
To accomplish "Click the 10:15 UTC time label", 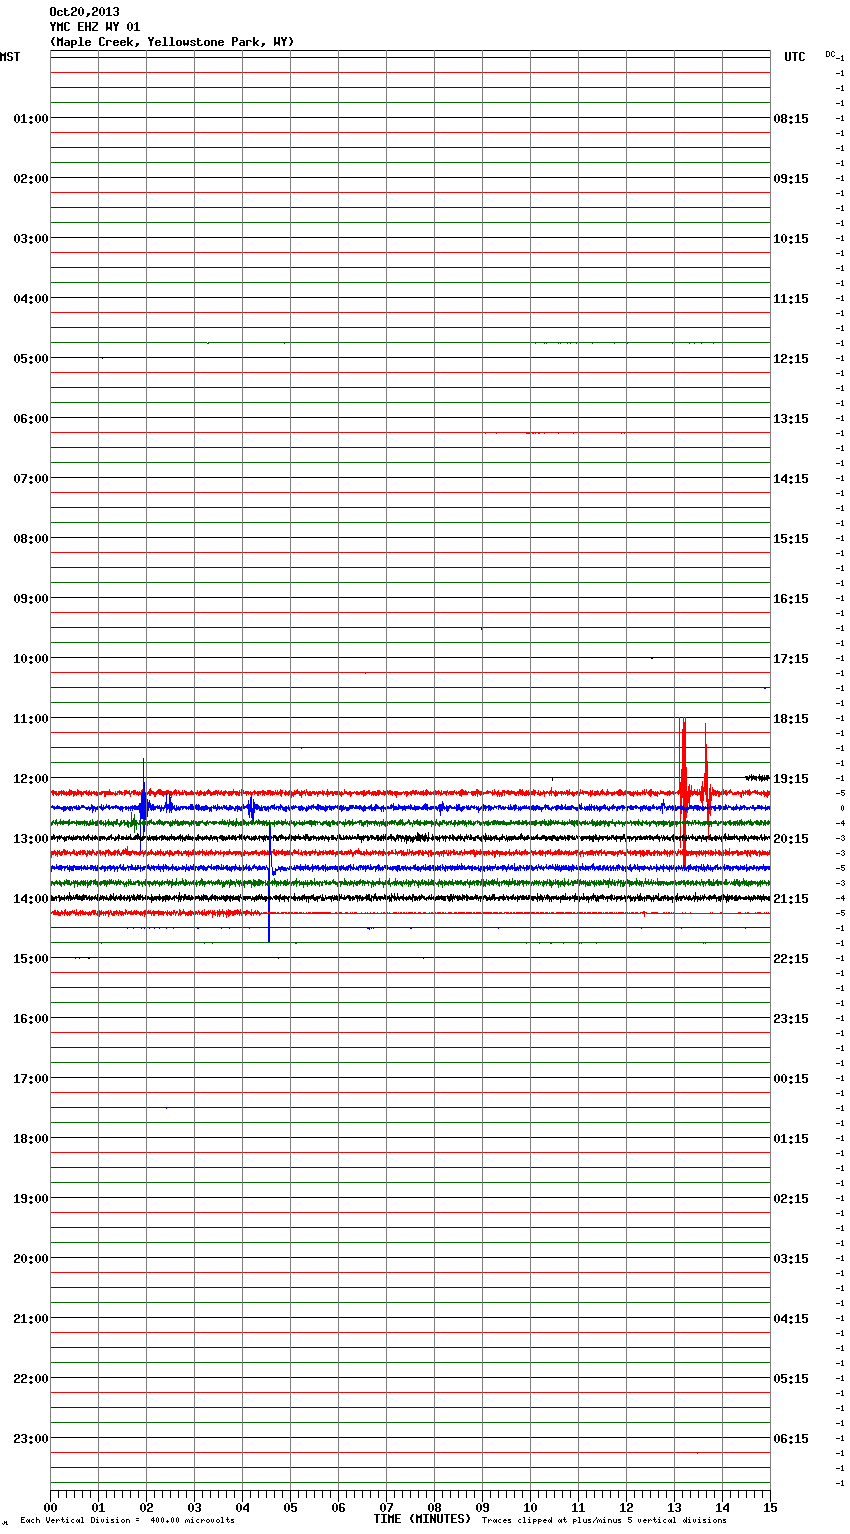I will click(x=791, y=239).
